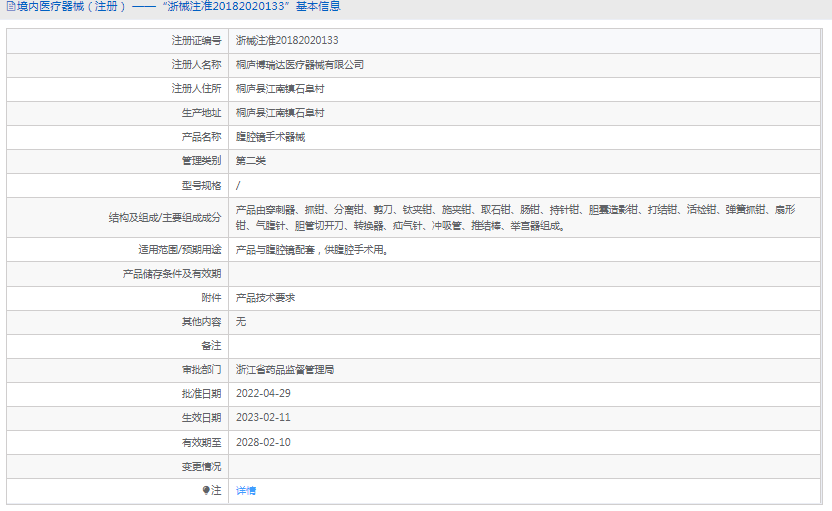
Task: Click the bullet icon beside 注
Action: [x=206, y=490]
